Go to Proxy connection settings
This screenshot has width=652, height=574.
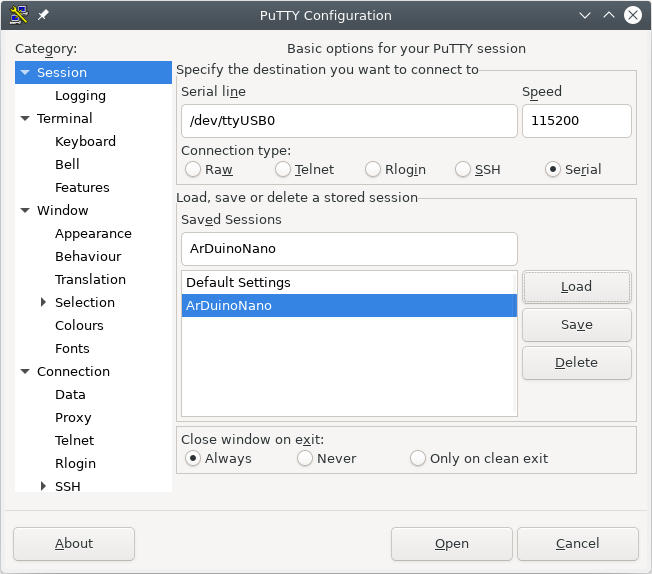tap(73, 418)
